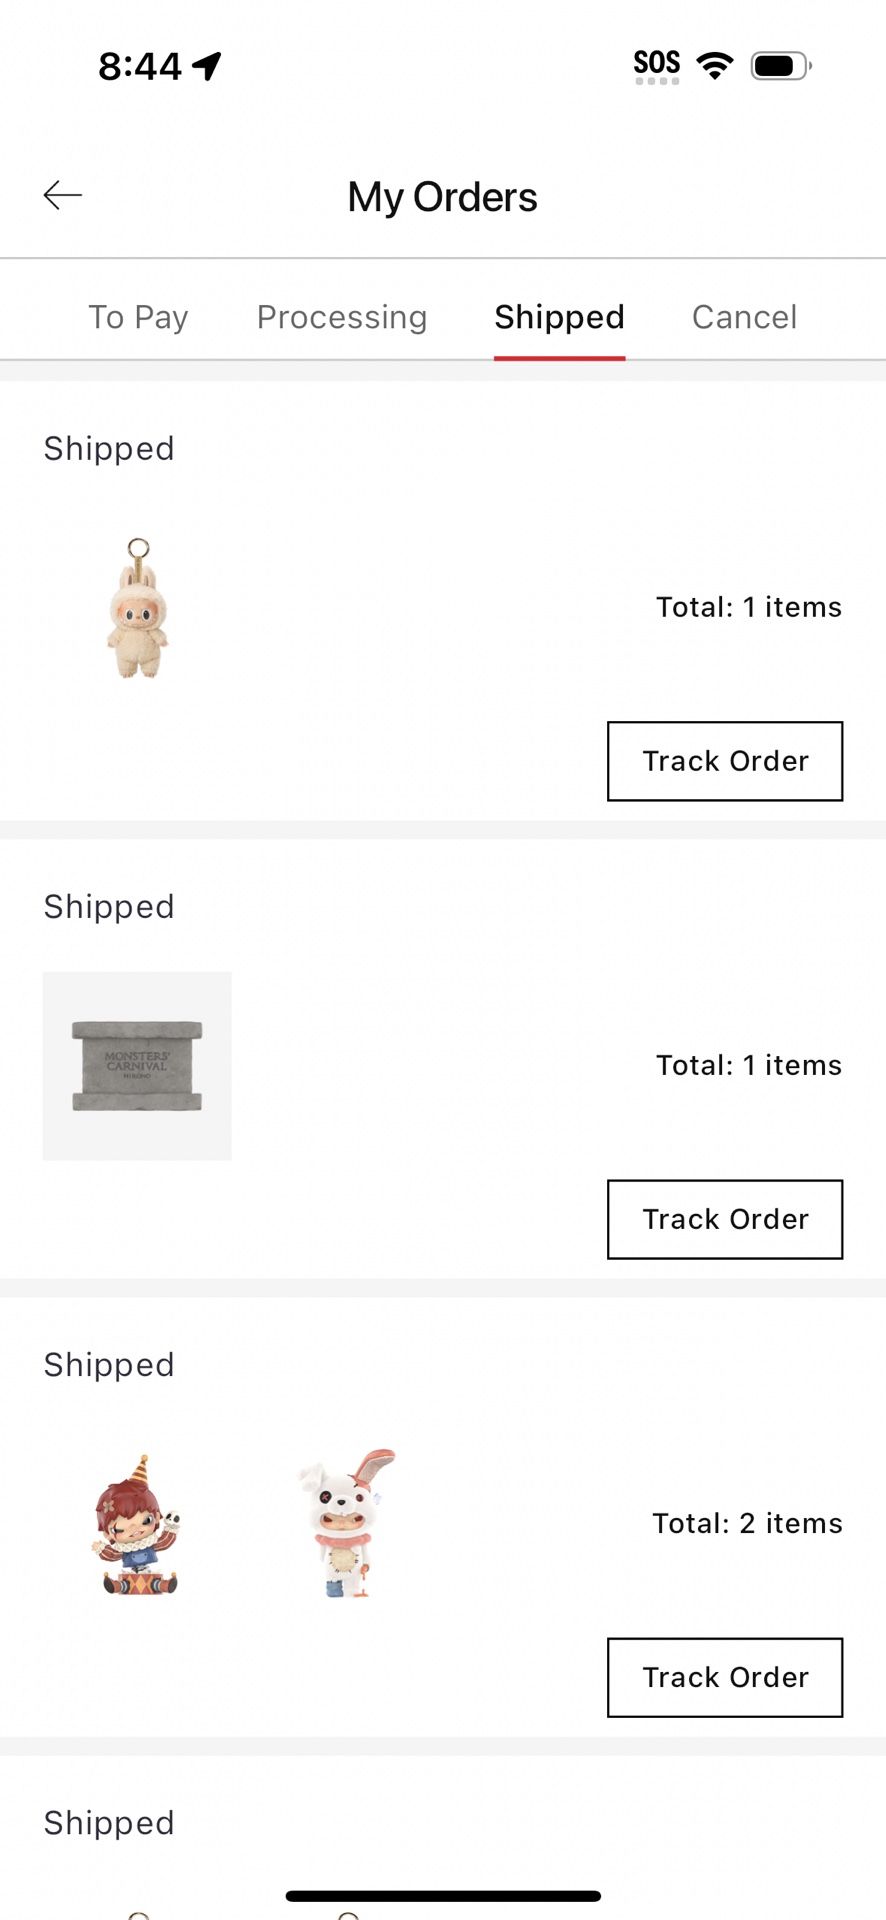Track the bunny keychain order
The image size is (886, 1920).
tap(725, 761)
